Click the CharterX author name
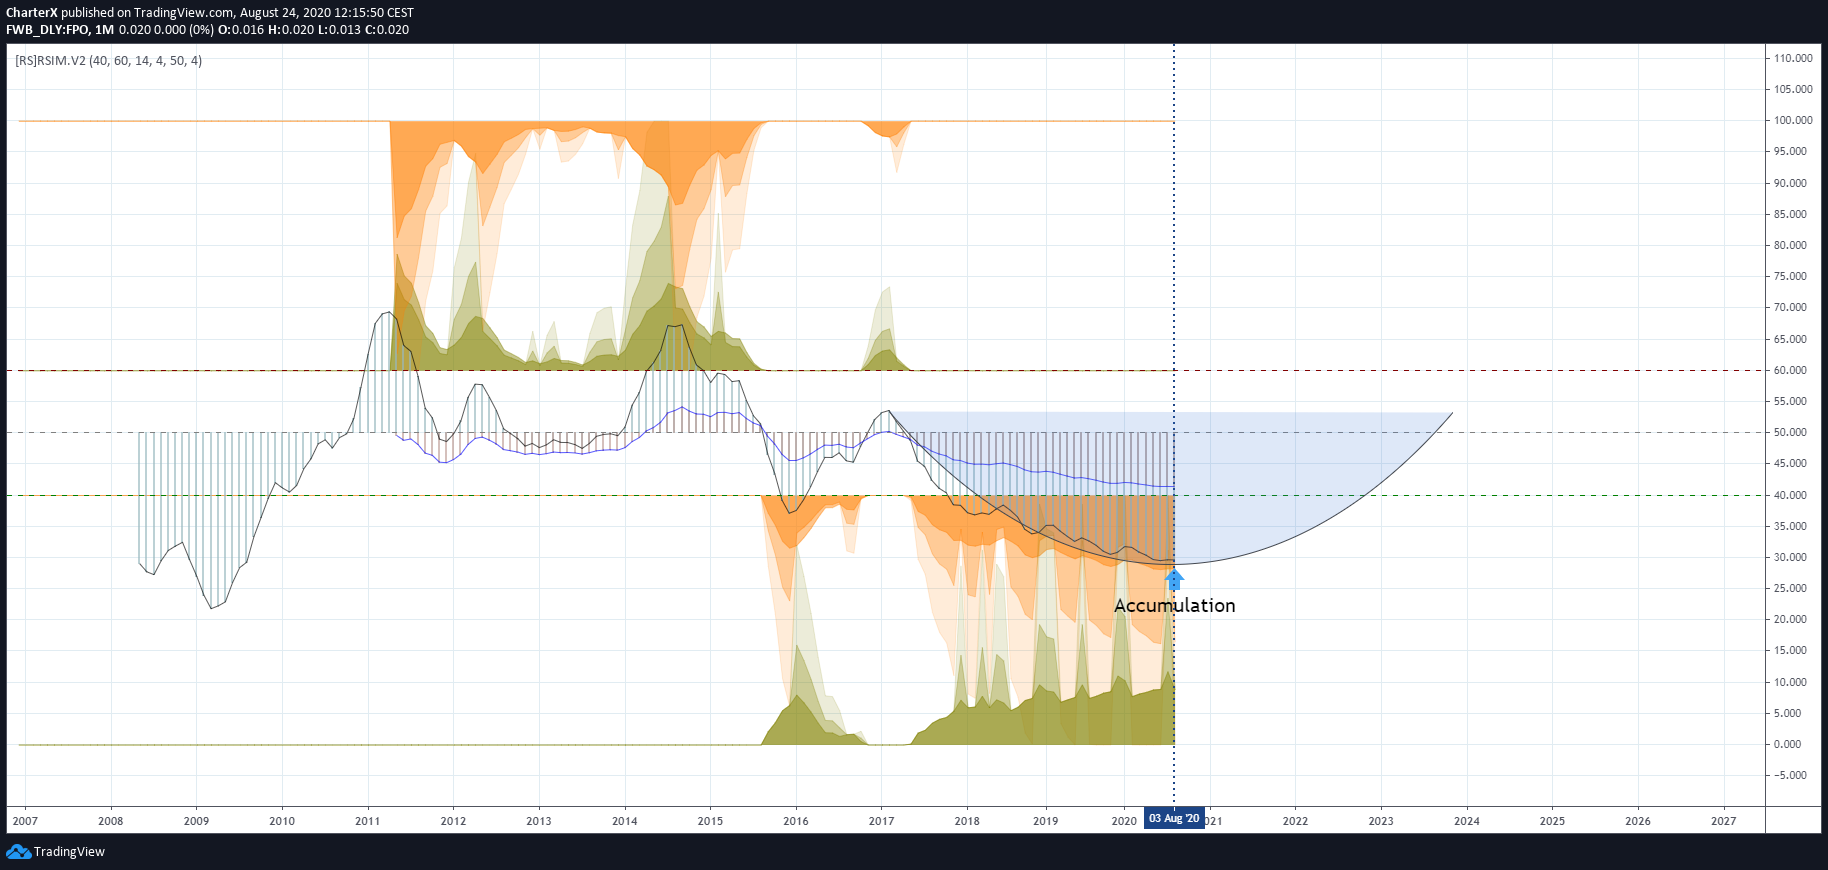 coord(32,13)
